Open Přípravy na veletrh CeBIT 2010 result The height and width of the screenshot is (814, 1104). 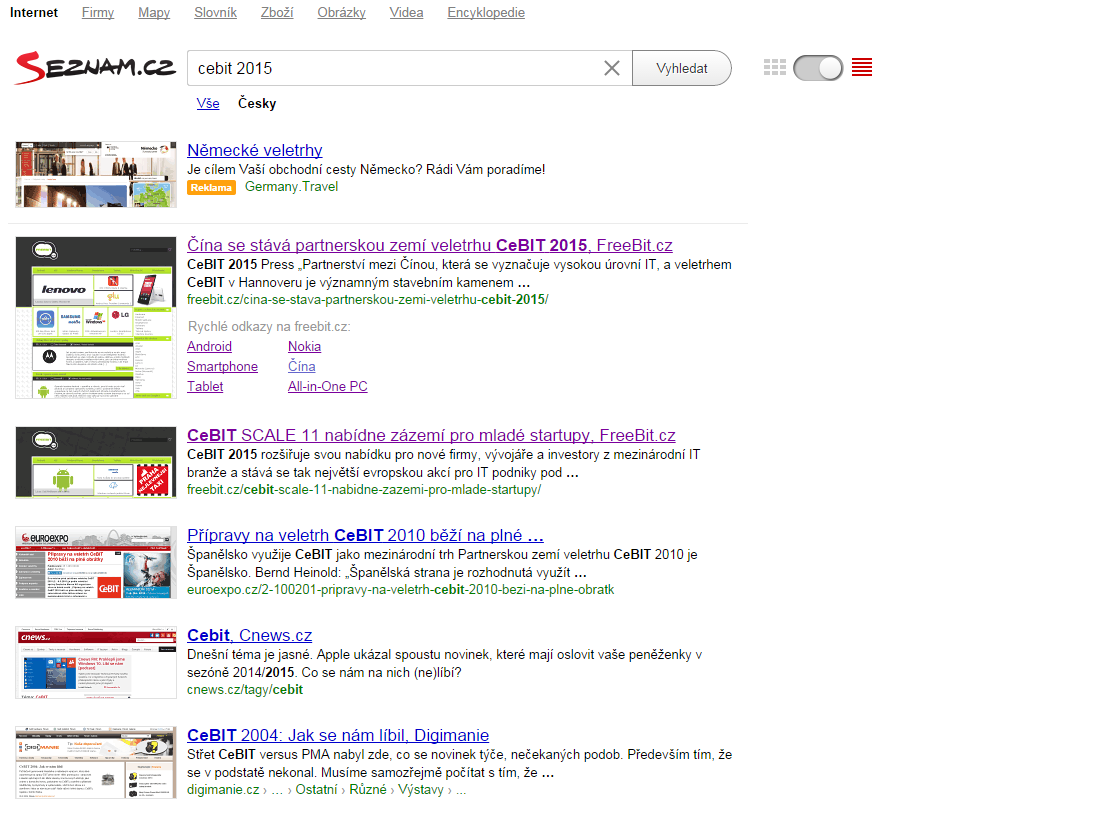click(x=365, y=535)
